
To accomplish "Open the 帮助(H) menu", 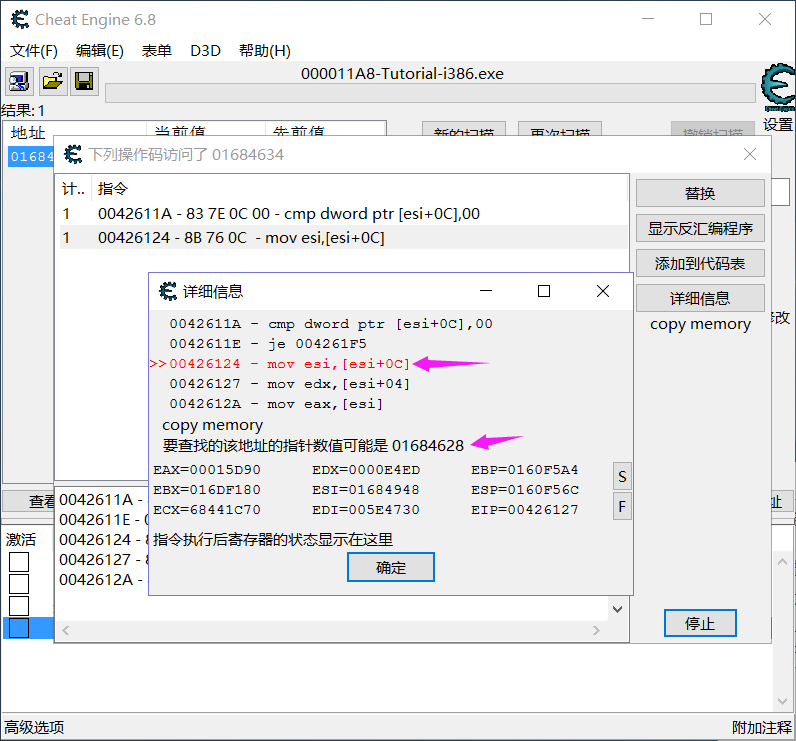I will (264, 51).
